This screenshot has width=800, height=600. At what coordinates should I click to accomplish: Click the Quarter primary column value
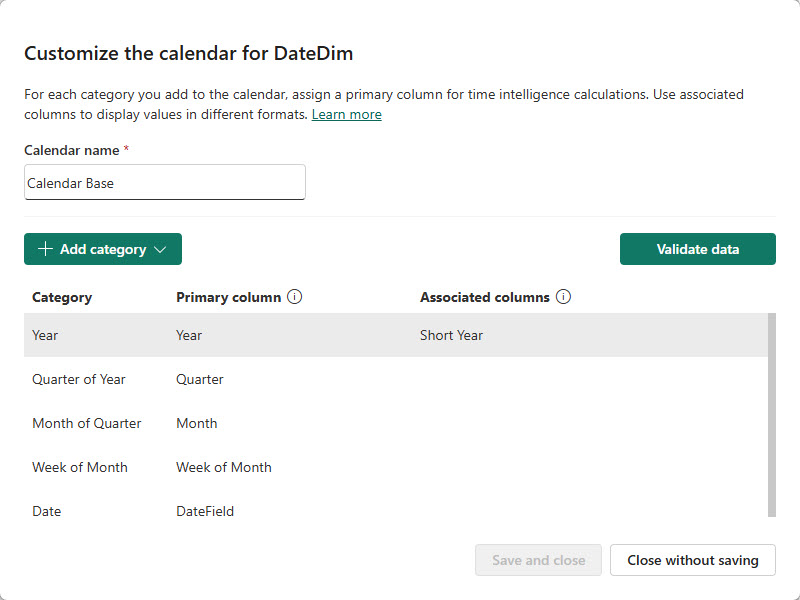pyautogui.click(x=200, y=379)
